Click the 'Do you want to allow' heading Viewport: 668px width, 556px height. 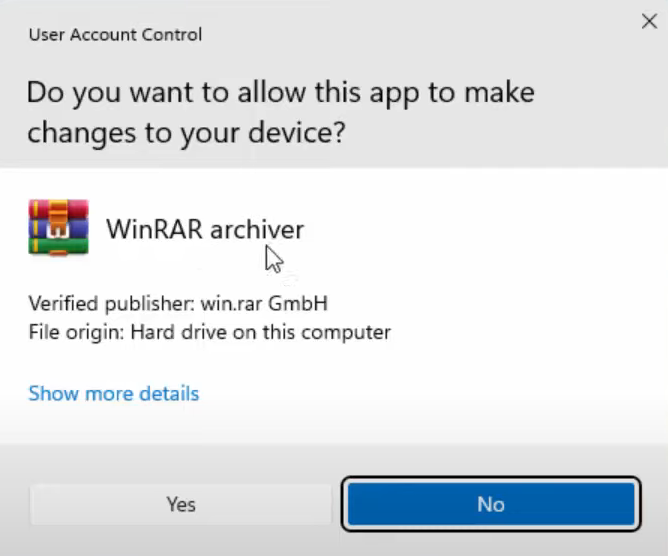click(280, 93)
